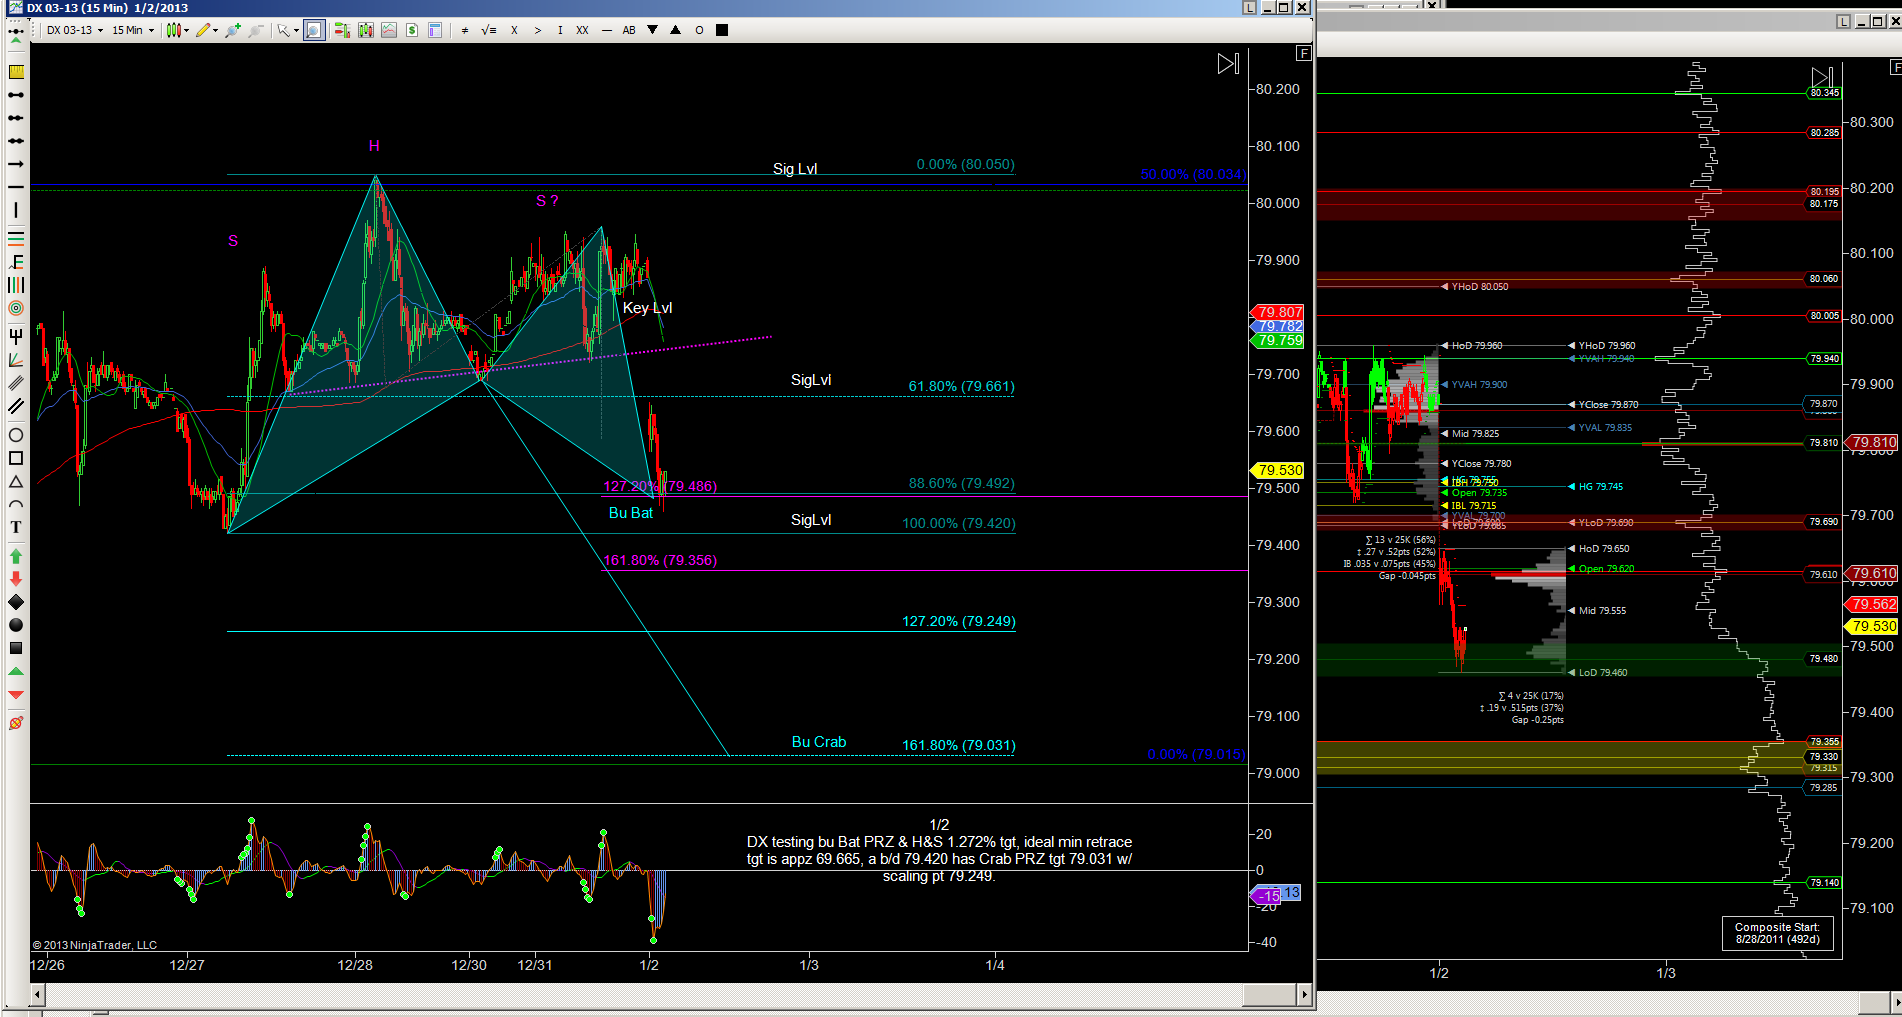Choose the Text drawing tool

click(x=16, y=528)
